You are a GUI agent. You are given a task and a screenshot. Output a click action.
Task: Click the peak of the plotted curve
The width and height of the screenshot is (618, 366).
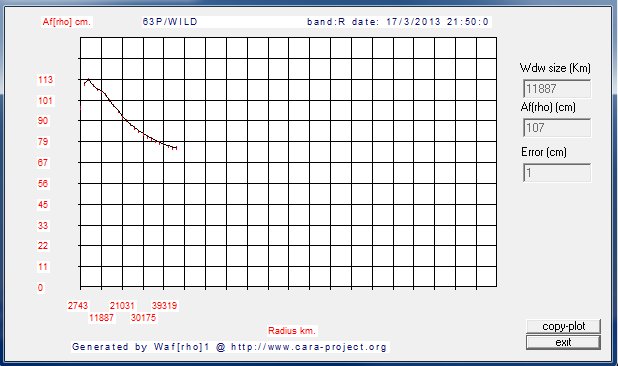[89, 80]
